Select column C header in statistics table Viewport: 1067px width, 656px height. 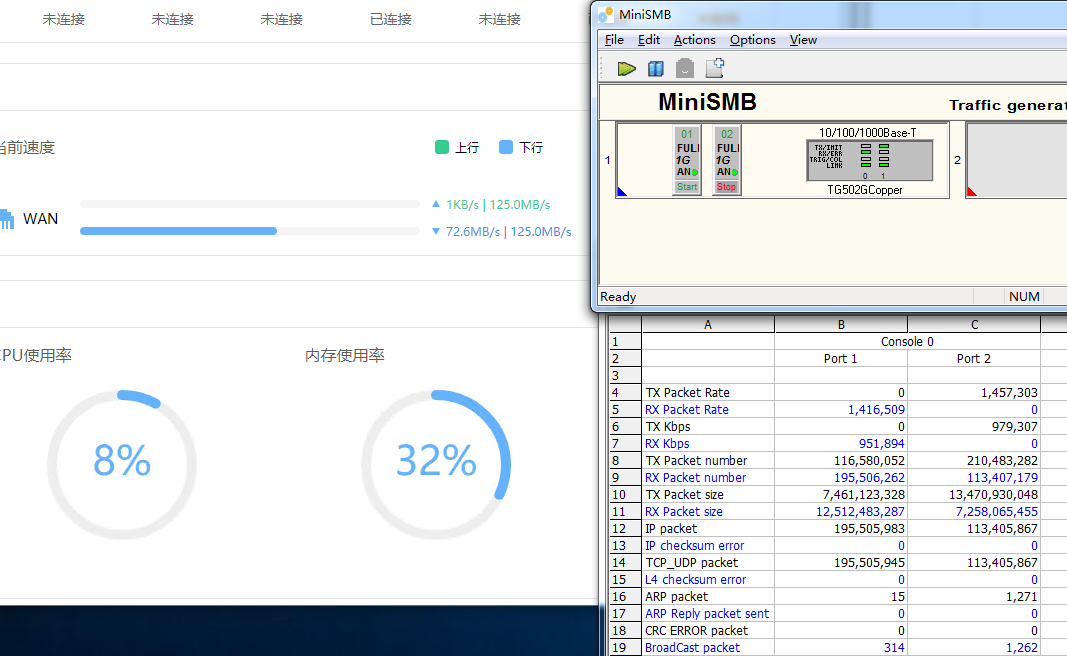[974, 325]
